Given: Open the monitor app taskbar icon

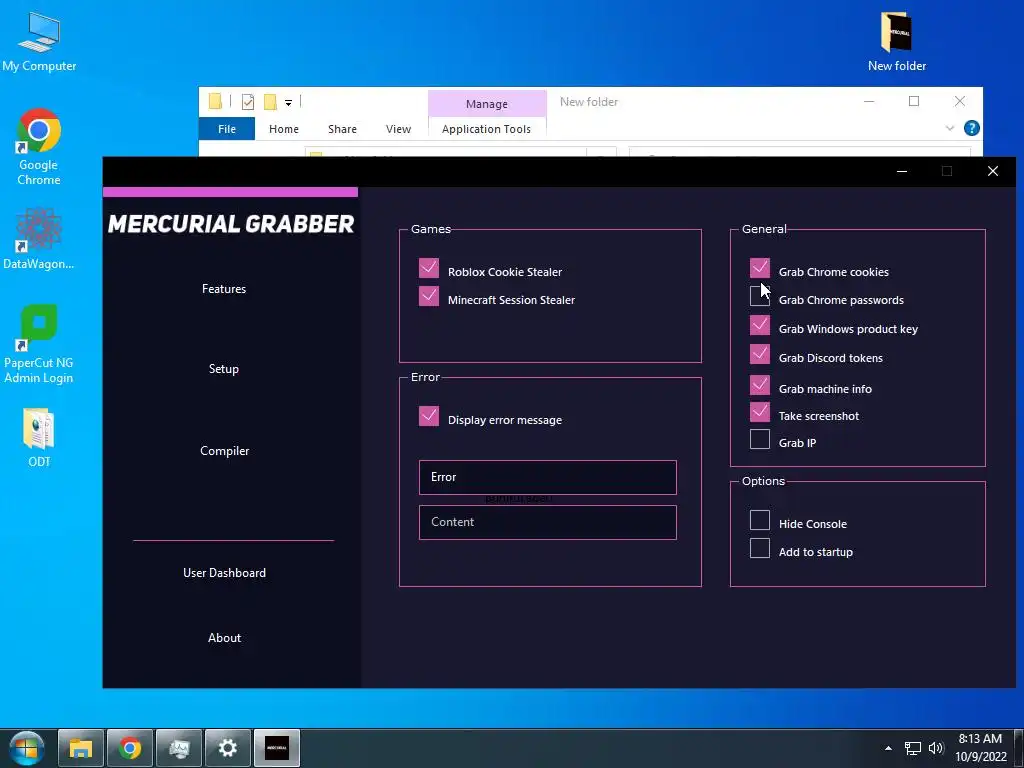Looking at the screenshot, I should [x=179, y=748].
